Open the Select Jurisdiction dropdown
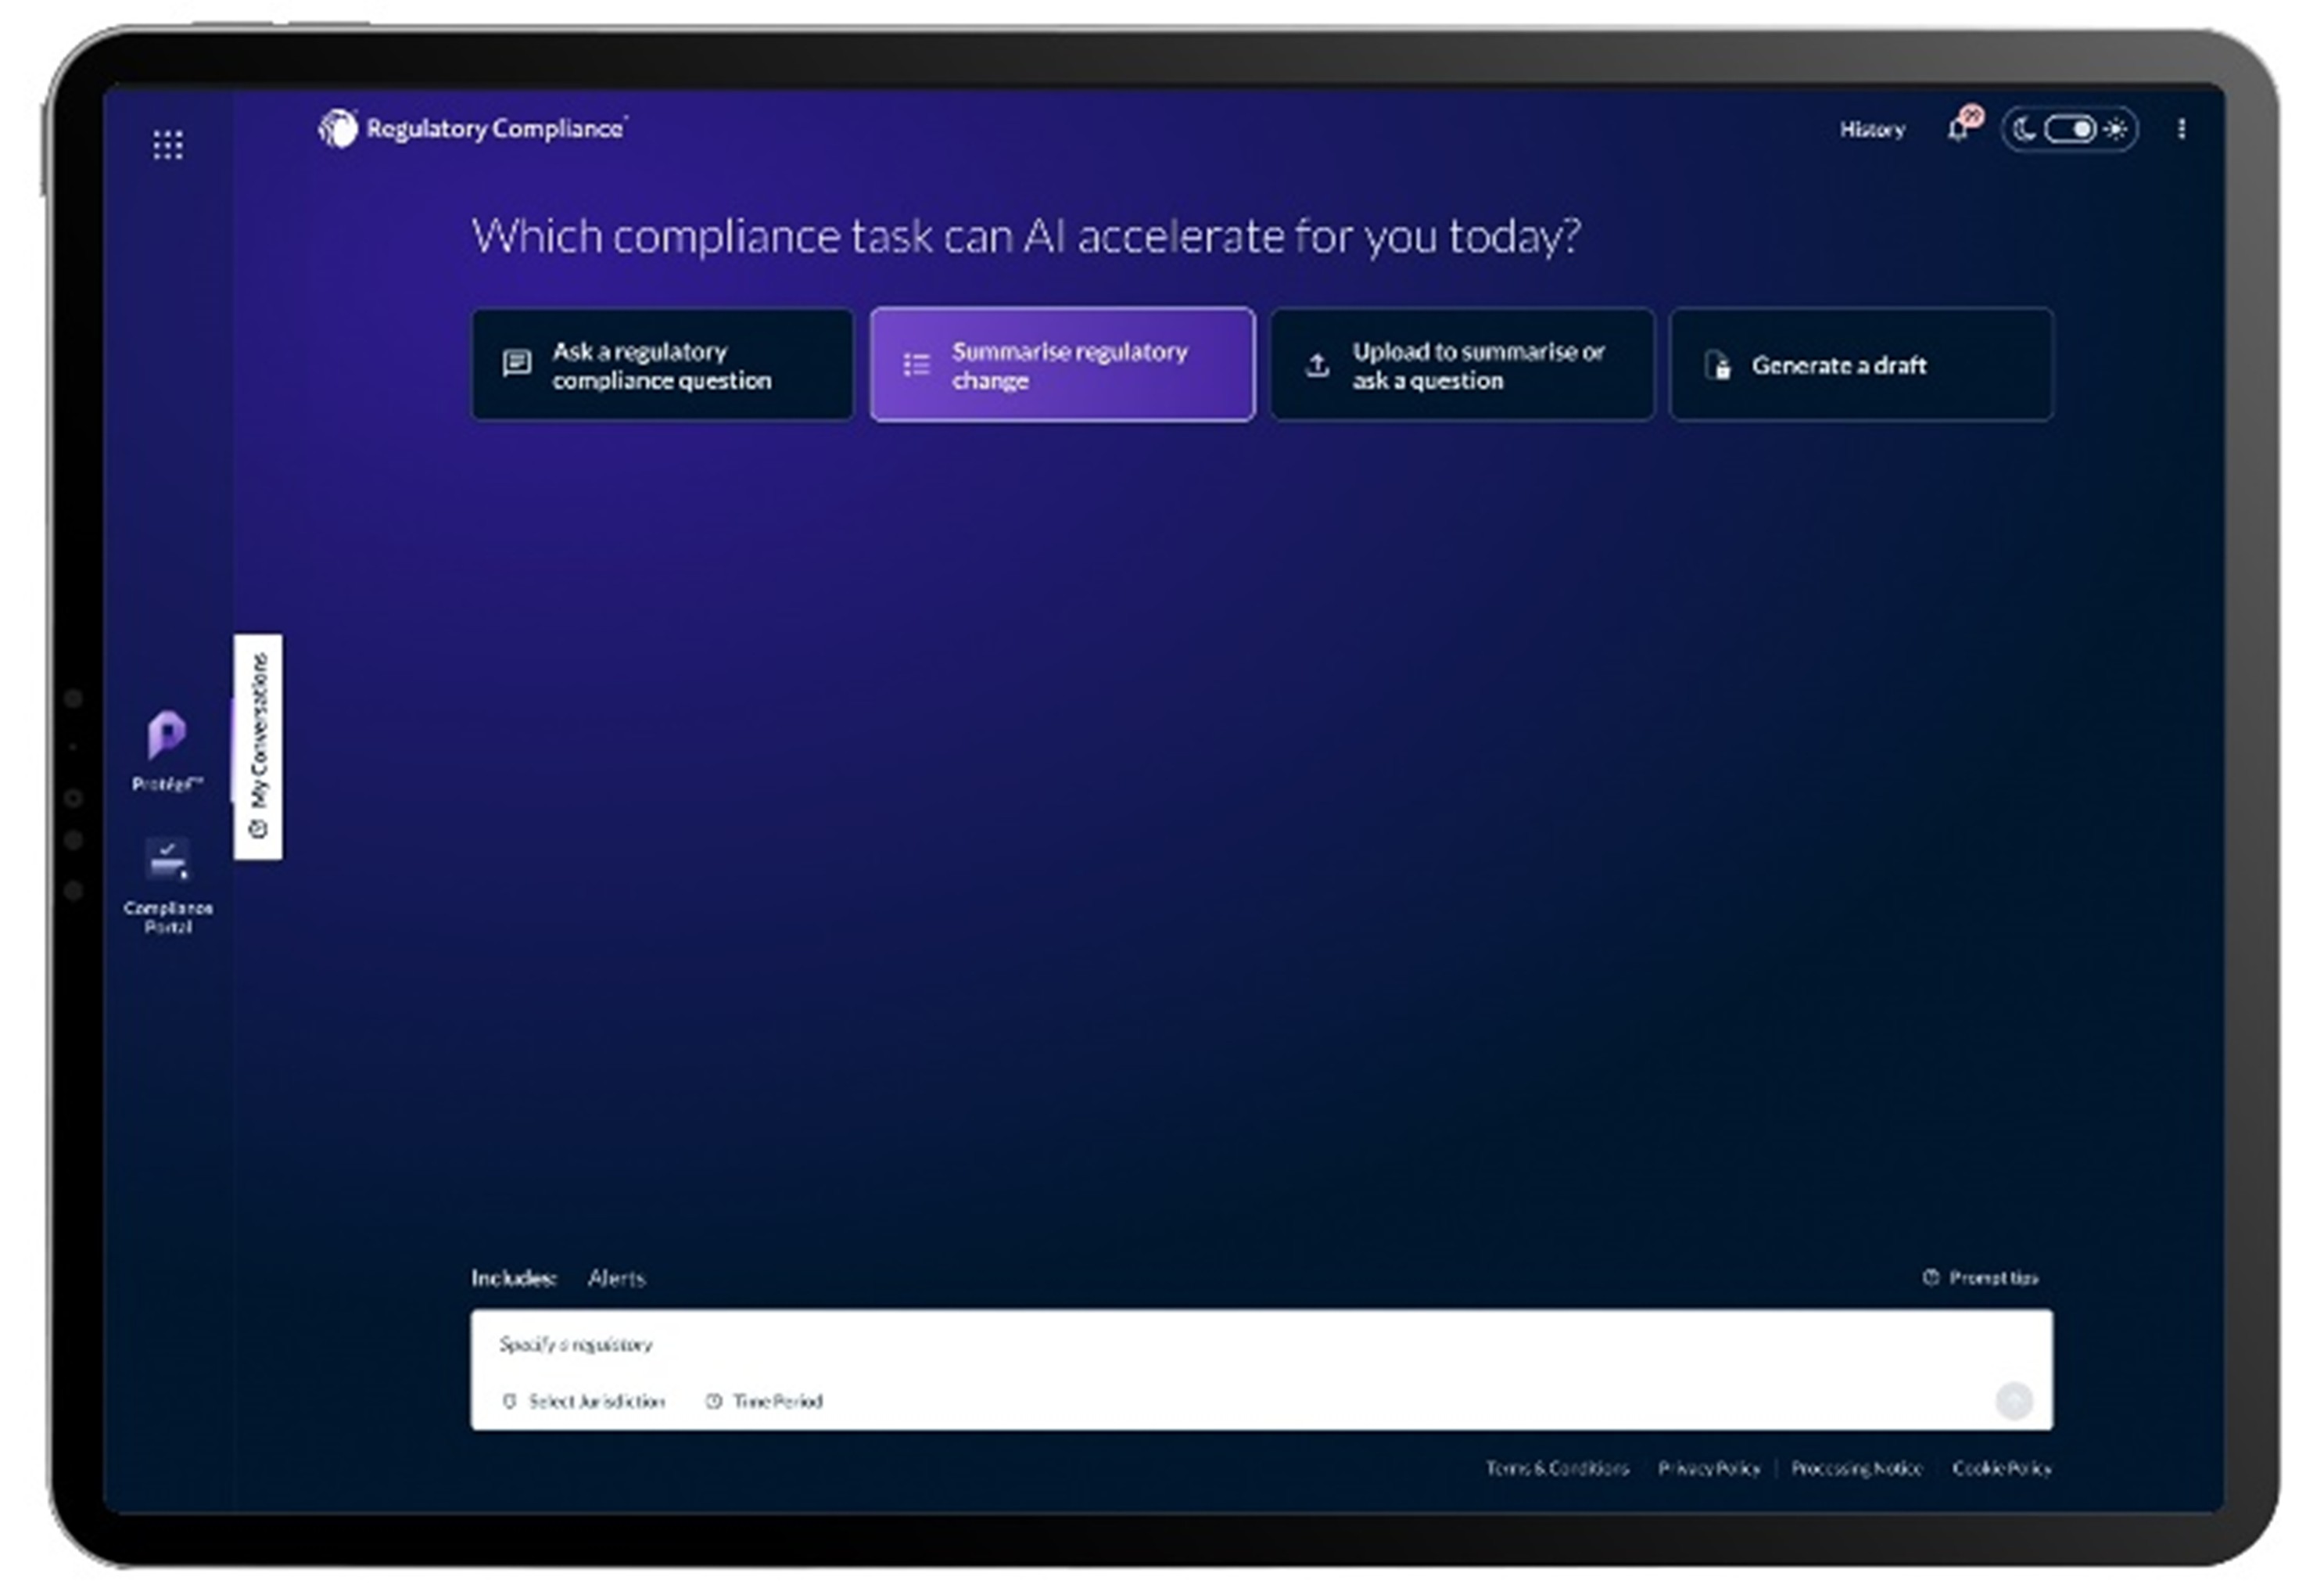 click(x=584, y=1401)
